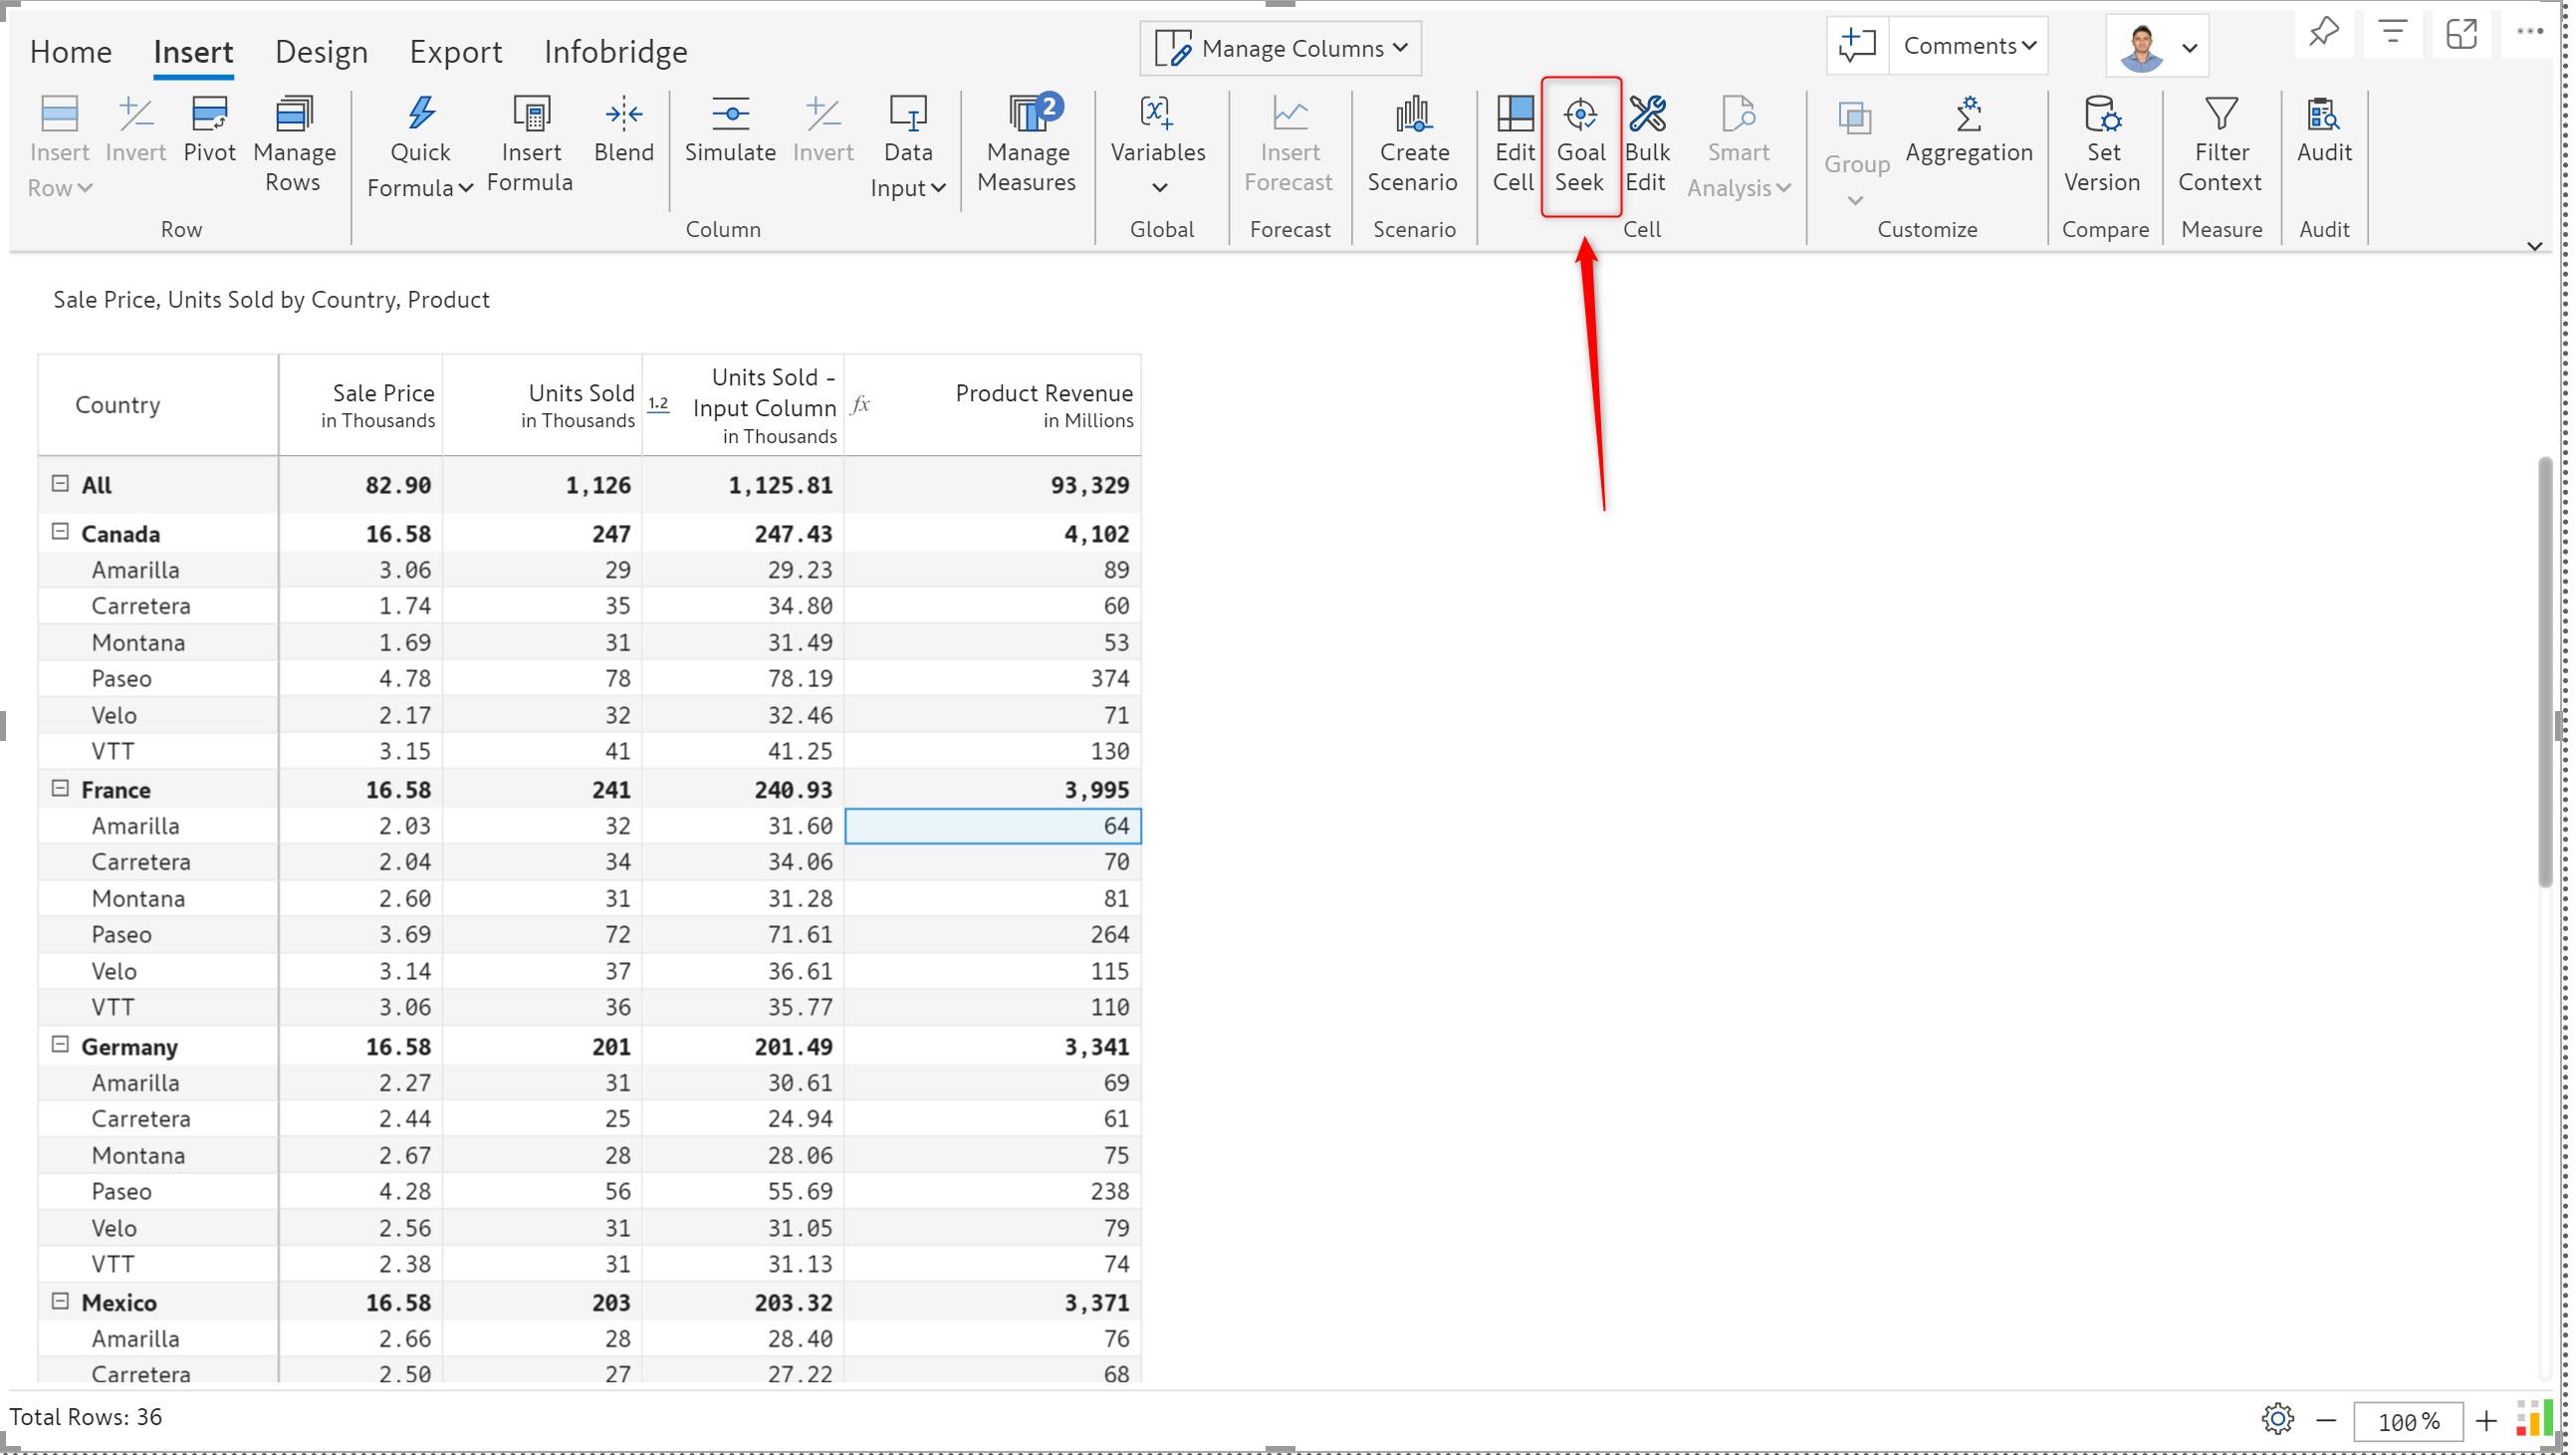2576x1455 pixels.
Task: Open Manage Rows tool
Action: pos(293,144)
